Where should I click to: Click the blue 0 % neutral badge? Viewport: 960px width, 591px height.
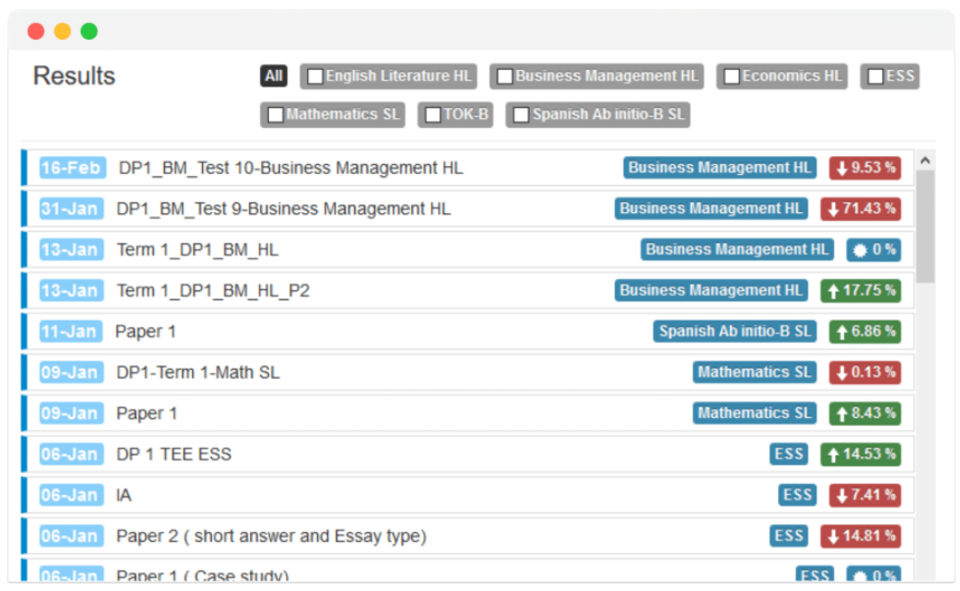(873, 250)
